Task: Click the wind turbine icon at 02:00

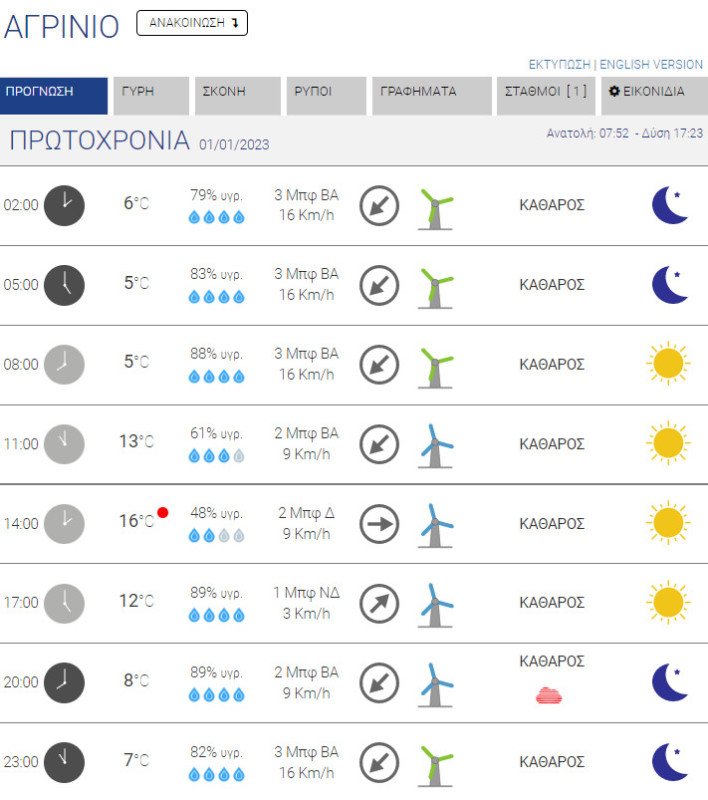Action: click(x=434, y=207)
